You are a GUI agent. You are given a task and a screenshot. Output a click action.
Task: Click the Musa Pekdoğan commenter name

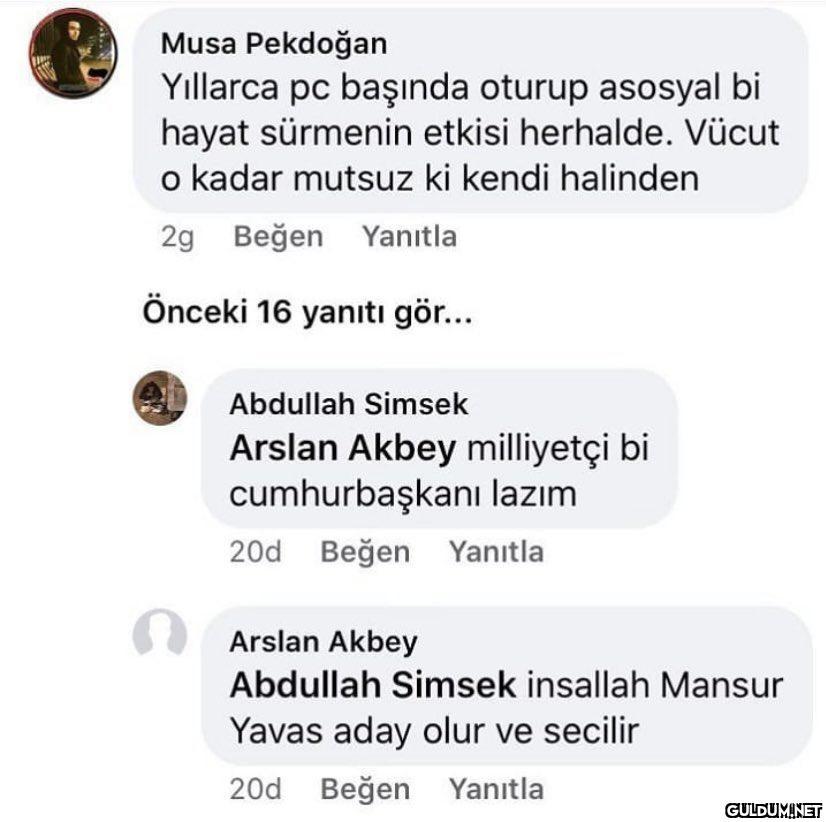click(x=274, y=43)
